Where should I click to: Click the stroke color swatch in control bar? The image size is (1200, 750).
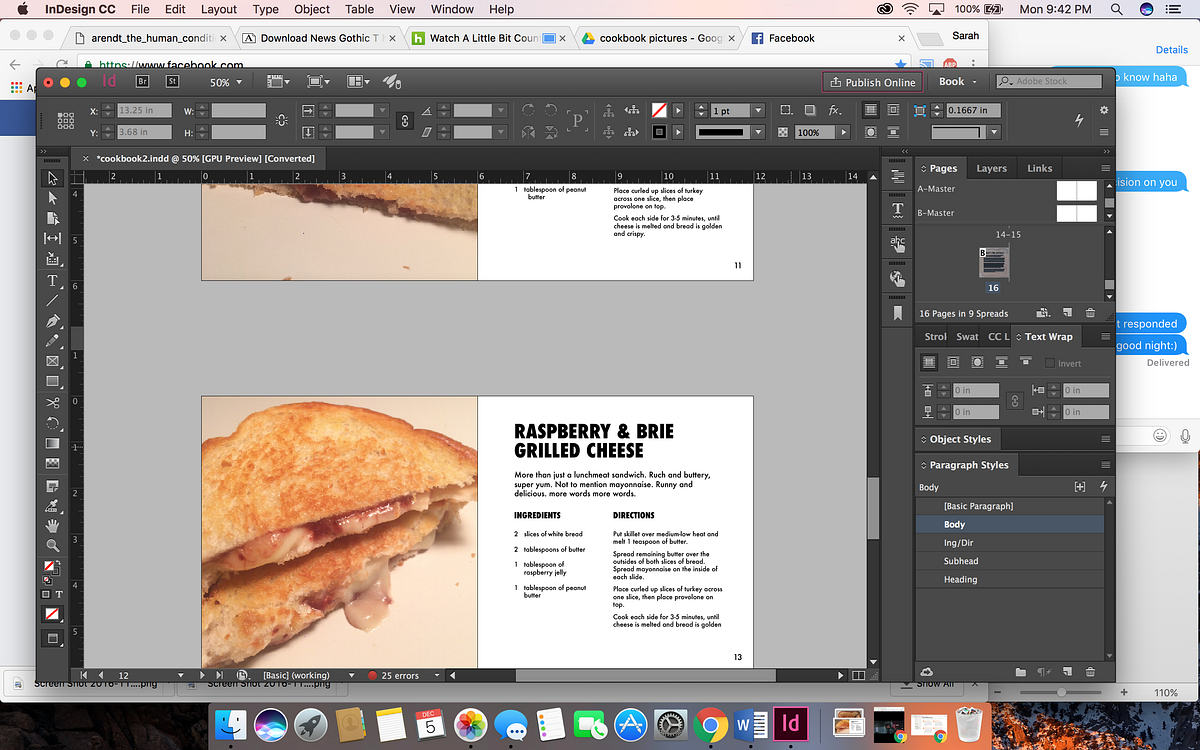659,132
